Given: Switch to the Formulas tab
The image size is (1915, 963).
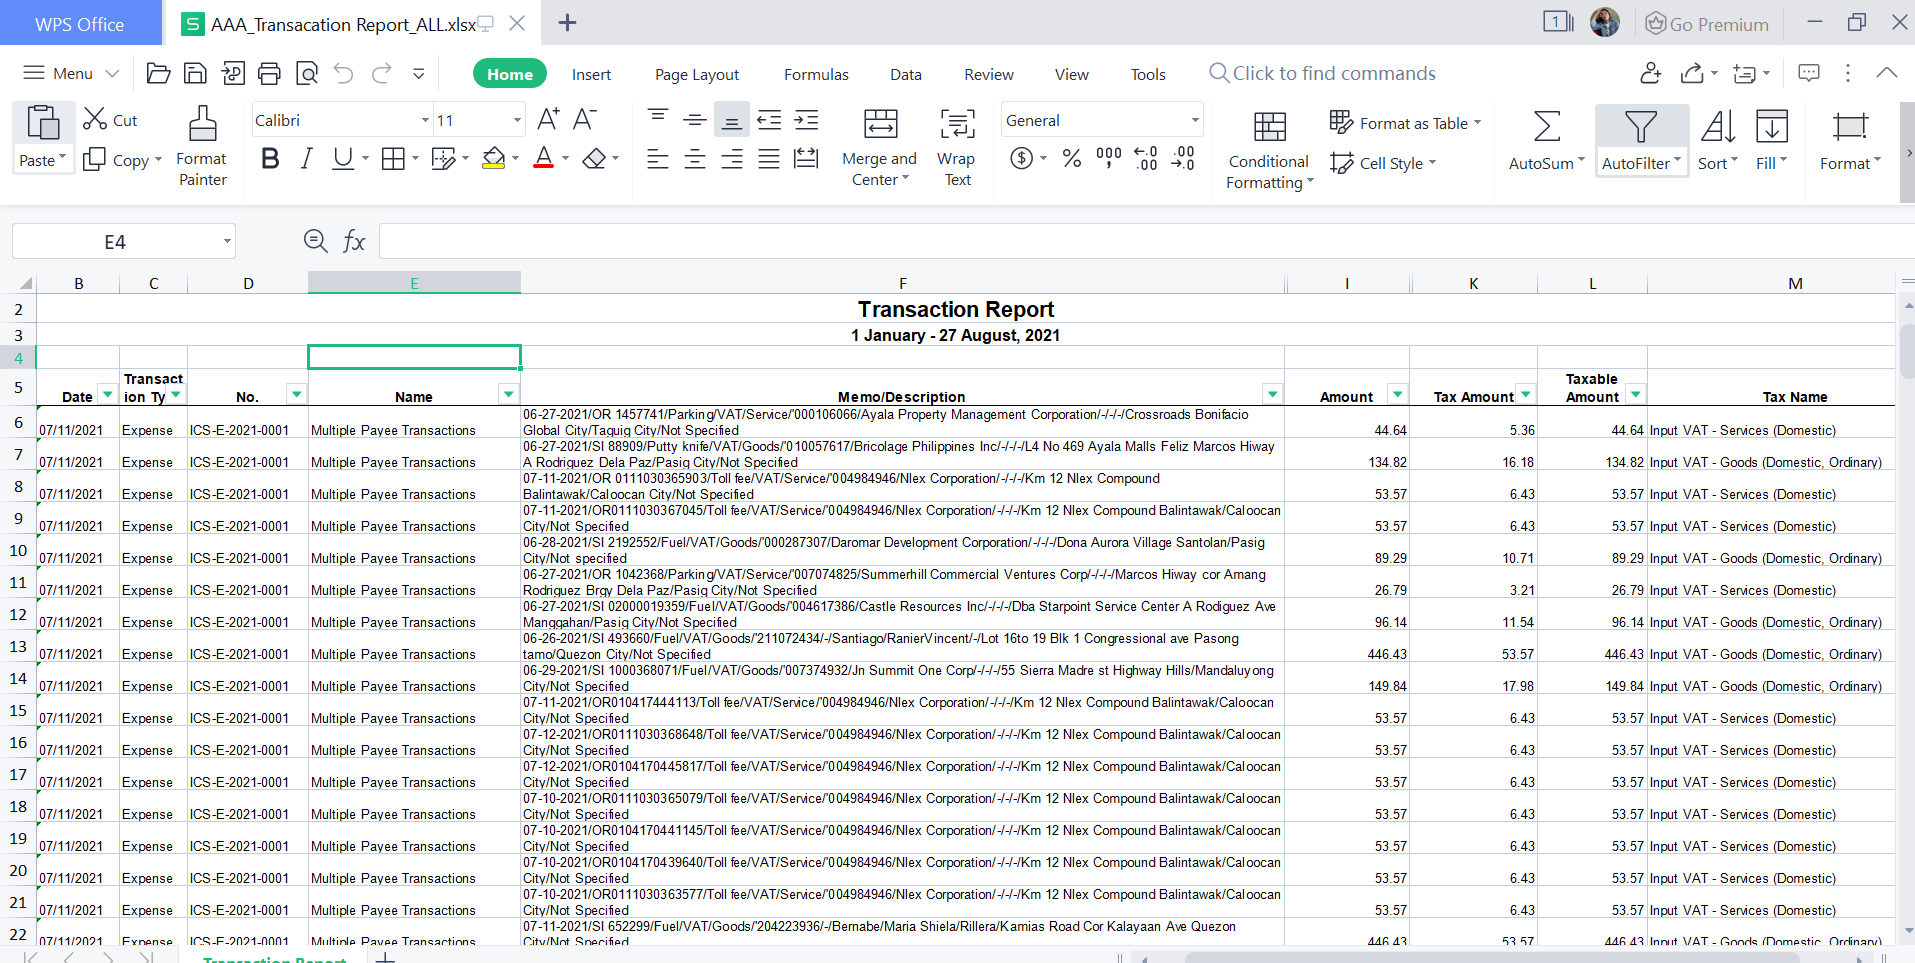Looking at the screenshot, I should pos(816,74).
